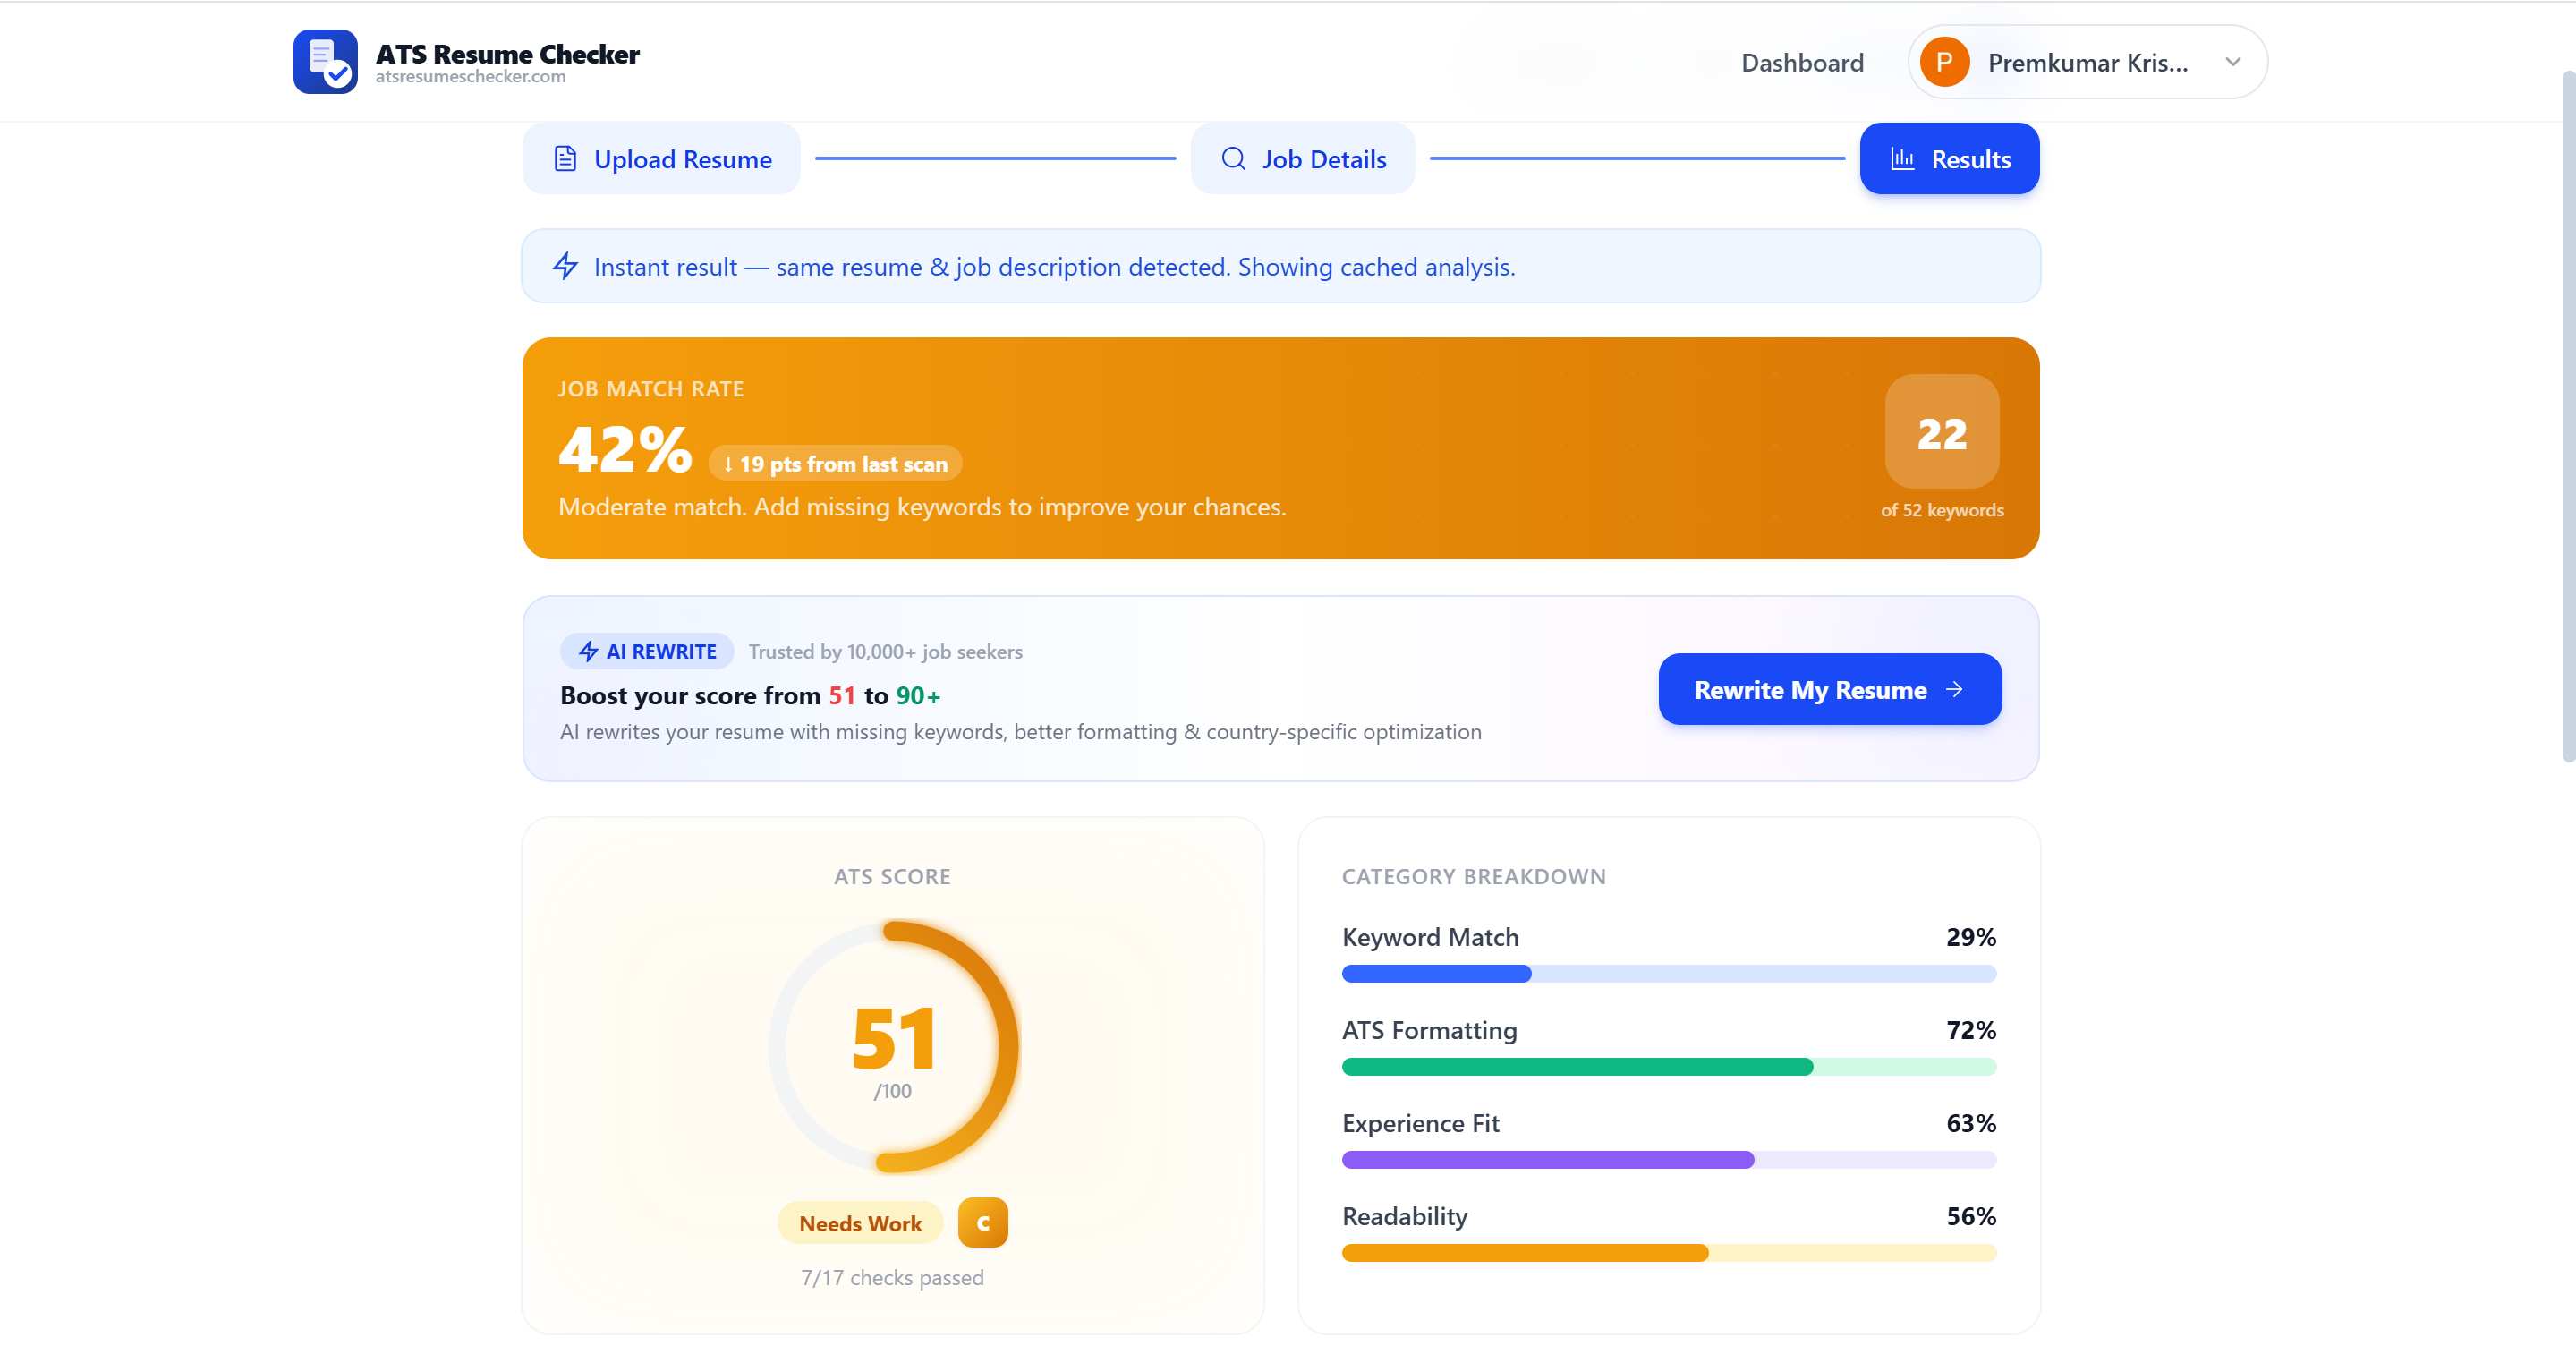Click the C grade badge
This screenshot has height=1363, width=2576.
coord(982,1222)
